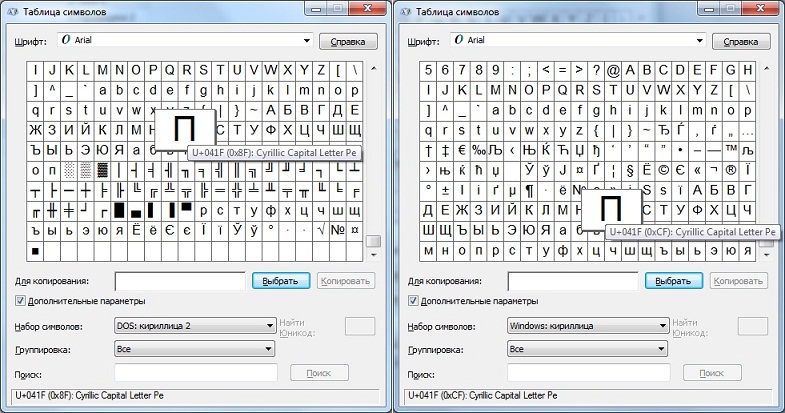Select the '░' light shade block in left window
The width and height of the screenshot is (785, 413).
69,170
